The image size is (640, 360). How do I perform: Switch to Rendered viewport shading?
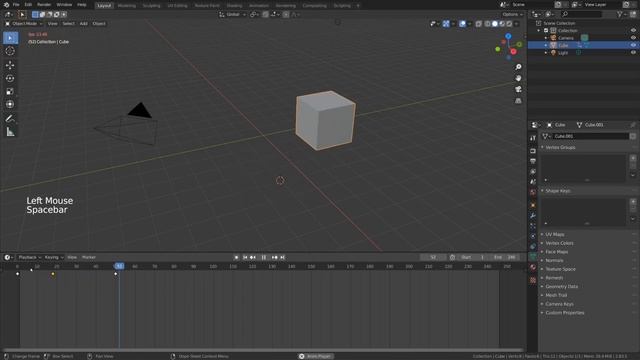(509, 24)
